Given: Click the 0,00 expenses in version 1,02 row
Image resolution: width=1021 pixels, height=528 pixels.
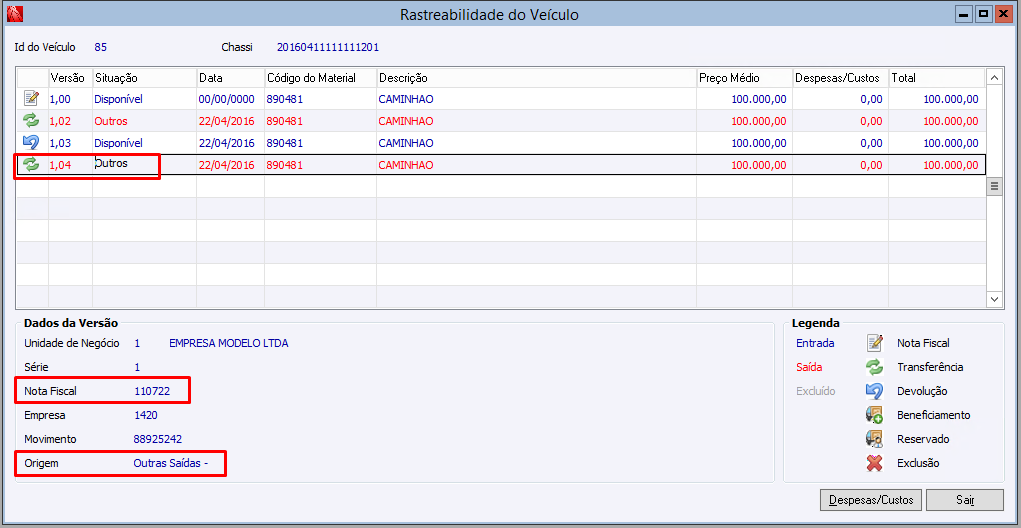Looking at the screenshot, I should point(871,121).
